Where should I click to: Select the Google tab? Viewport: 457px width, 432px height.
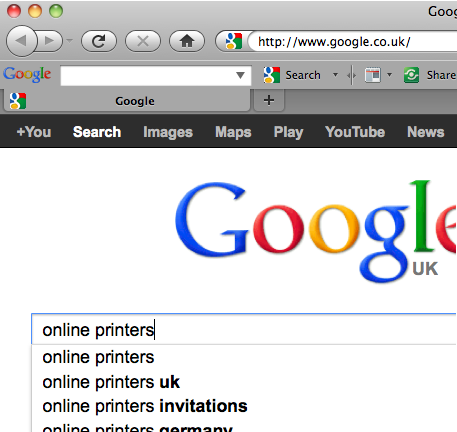point(127,101)
